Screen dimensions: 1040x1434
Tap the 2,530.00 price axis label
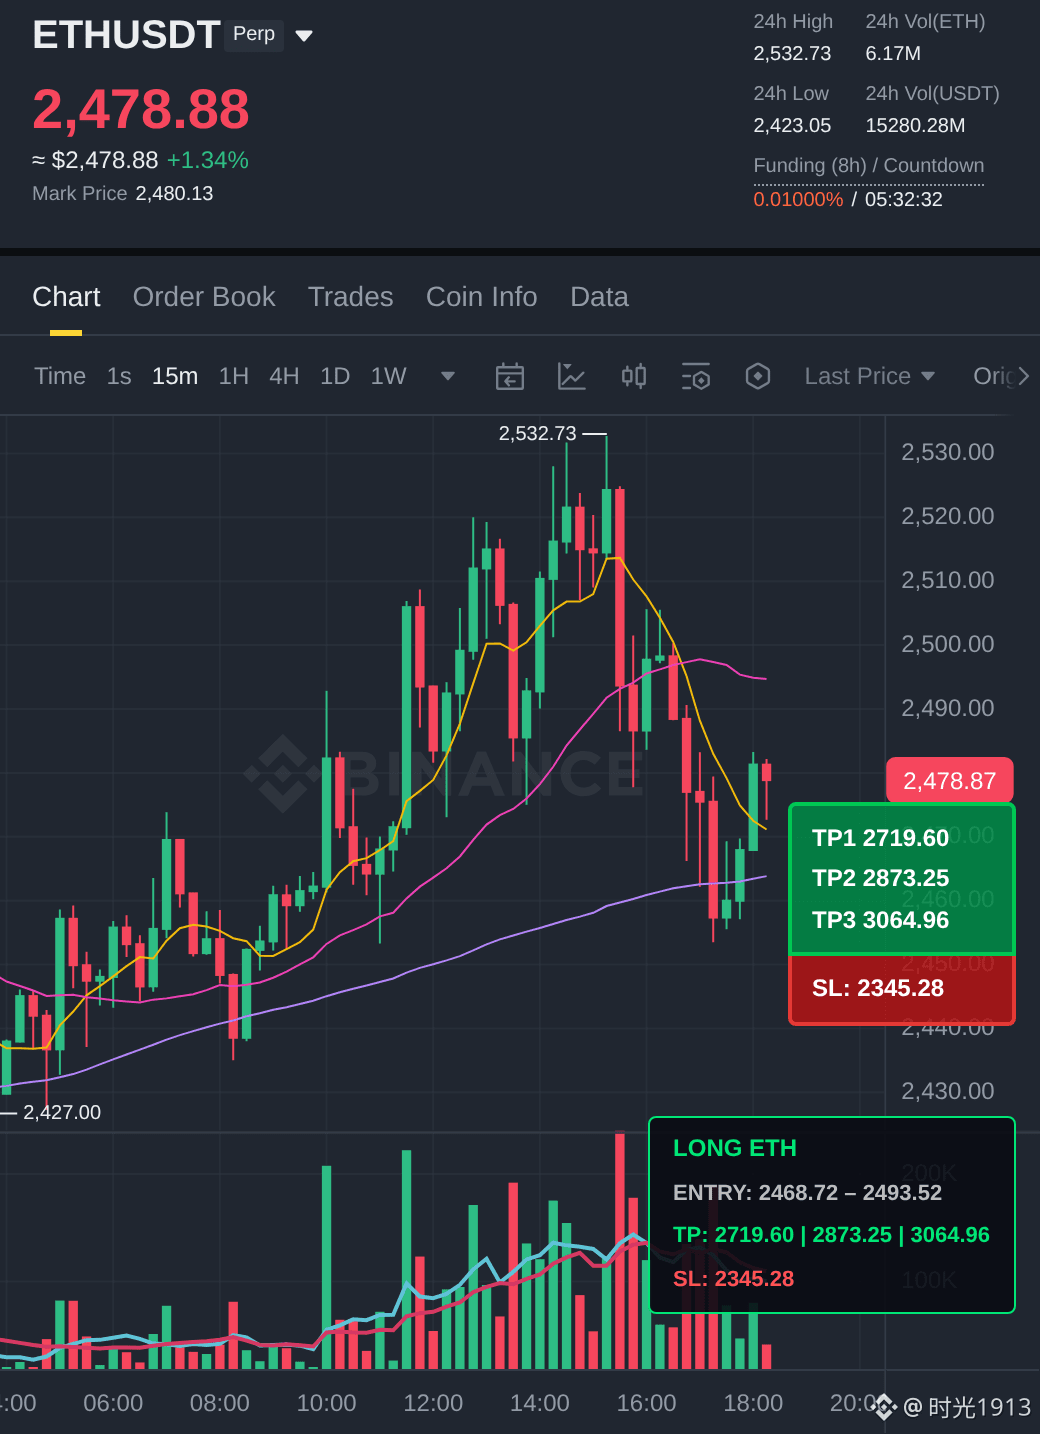[x=948, y=452]
